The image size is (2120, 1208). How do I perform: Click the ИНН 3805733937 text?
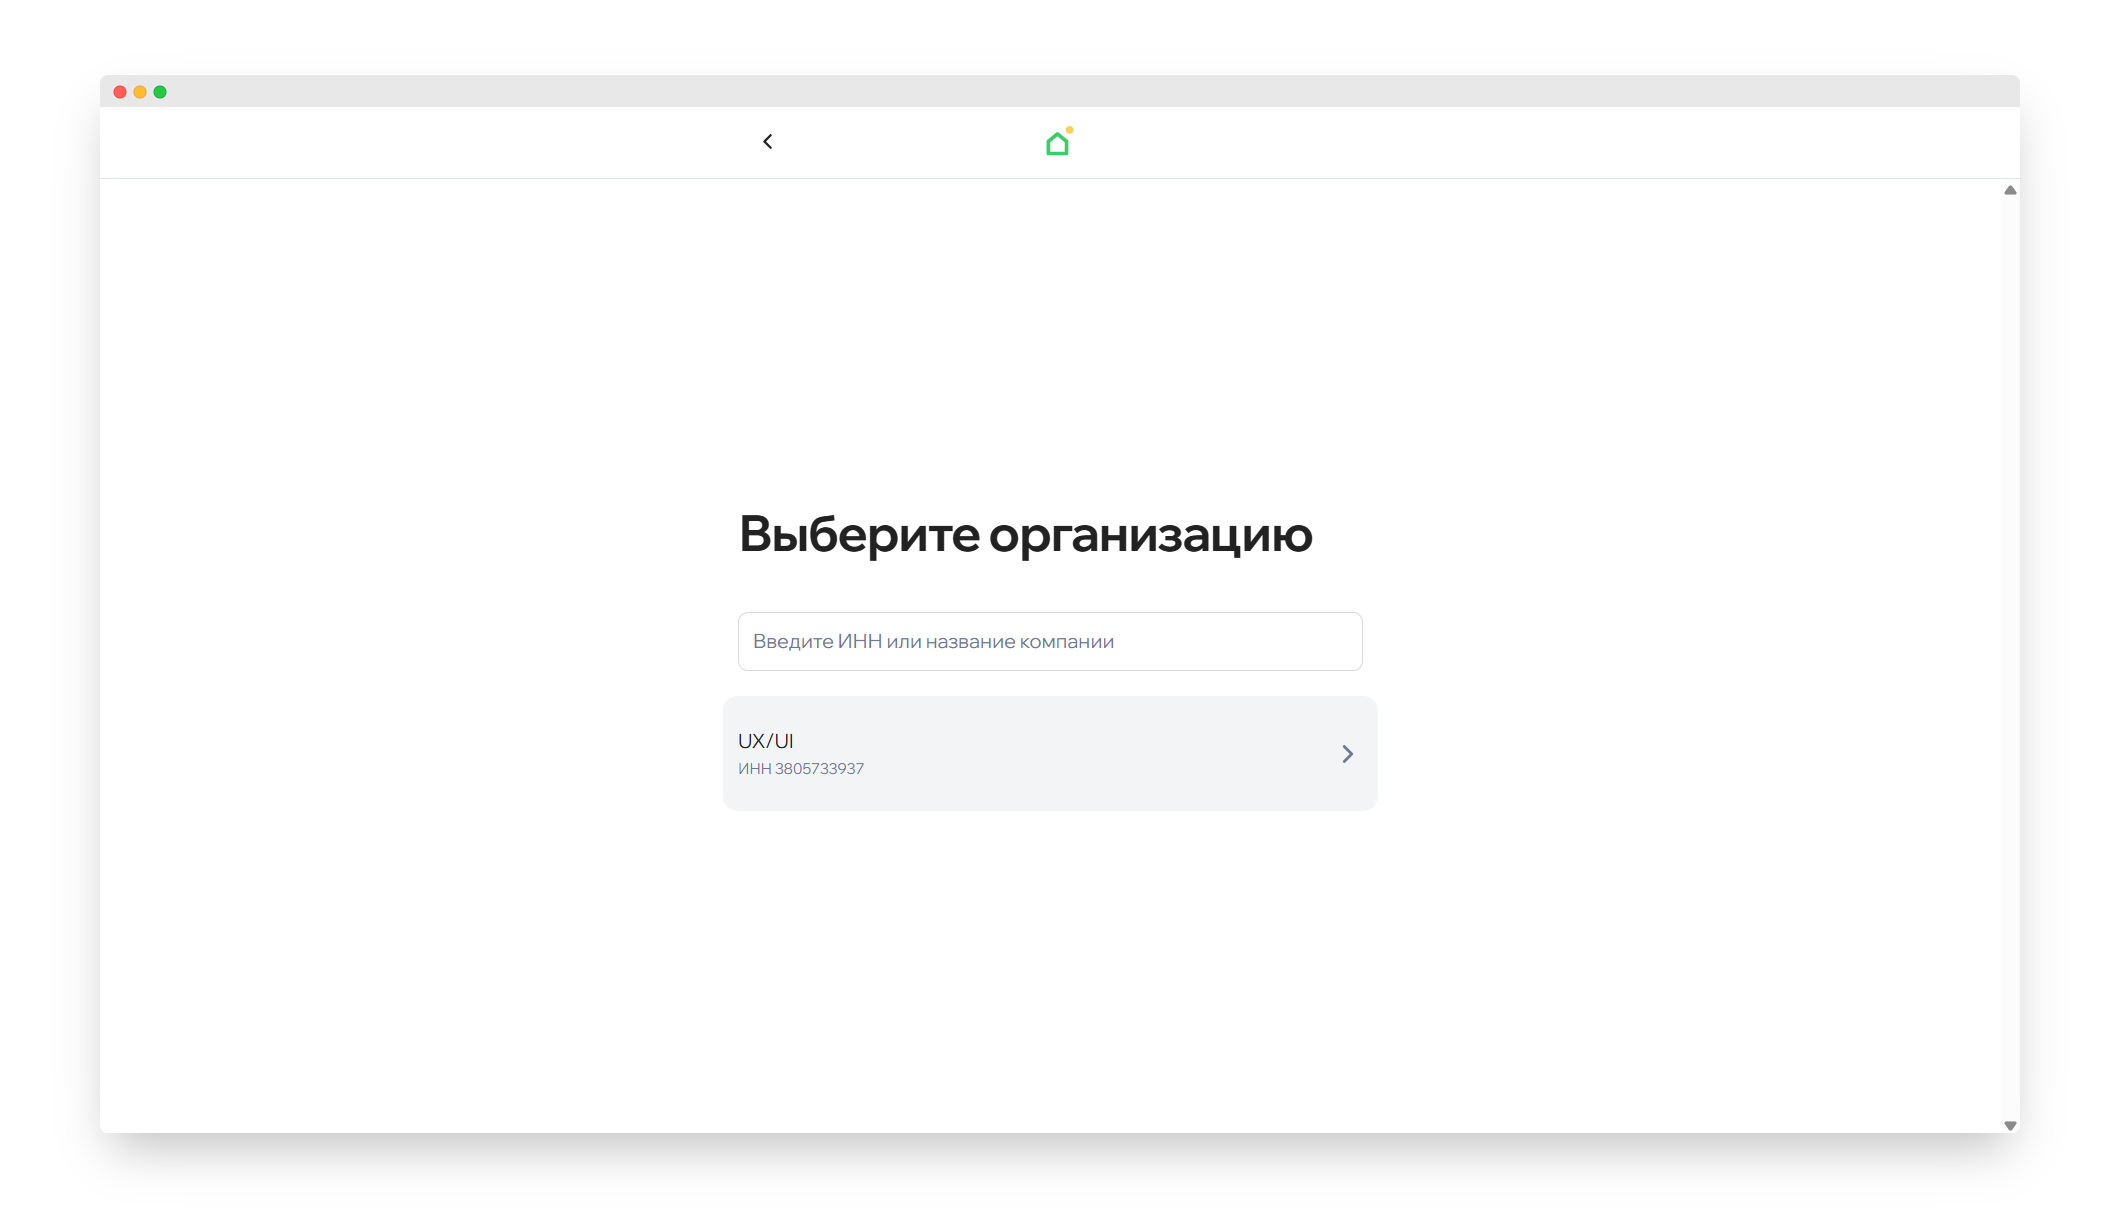[800, 769]
